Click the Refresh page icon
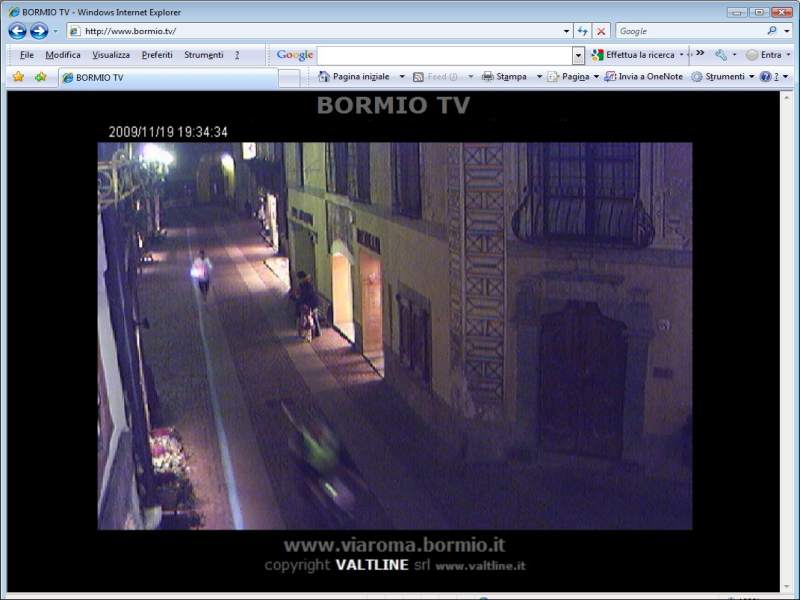 click(x=582, y=31)
